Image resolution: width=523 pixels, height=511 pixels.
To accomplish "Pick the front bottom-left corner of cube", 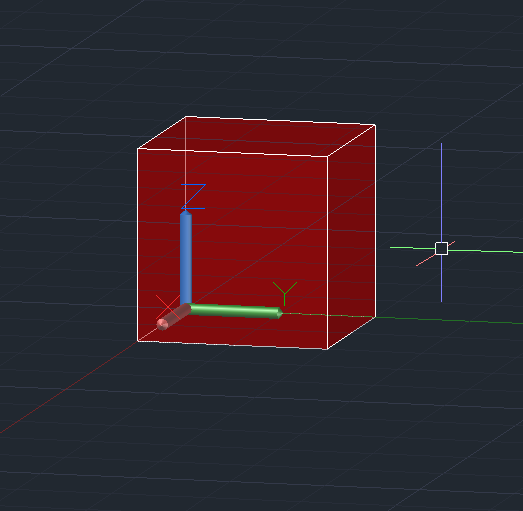I will [x=138, y=341].
